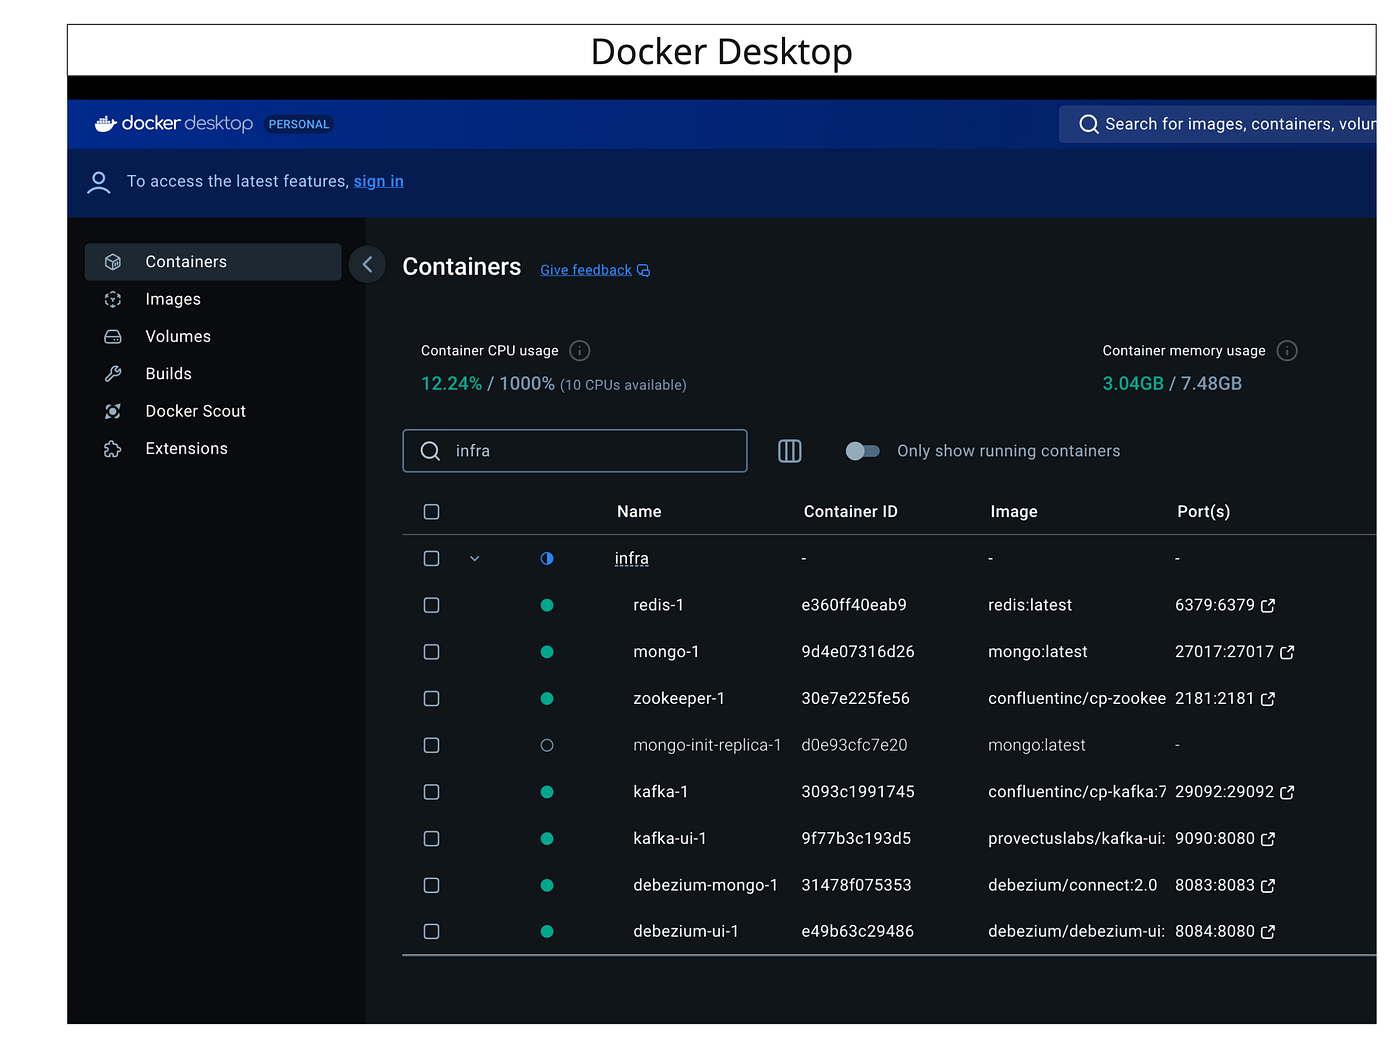Image resolution: width=1400 pixels, height=1048 pixels.
Task: Select the zookeeper-1 row checkbox
Action: click(432, 699)
